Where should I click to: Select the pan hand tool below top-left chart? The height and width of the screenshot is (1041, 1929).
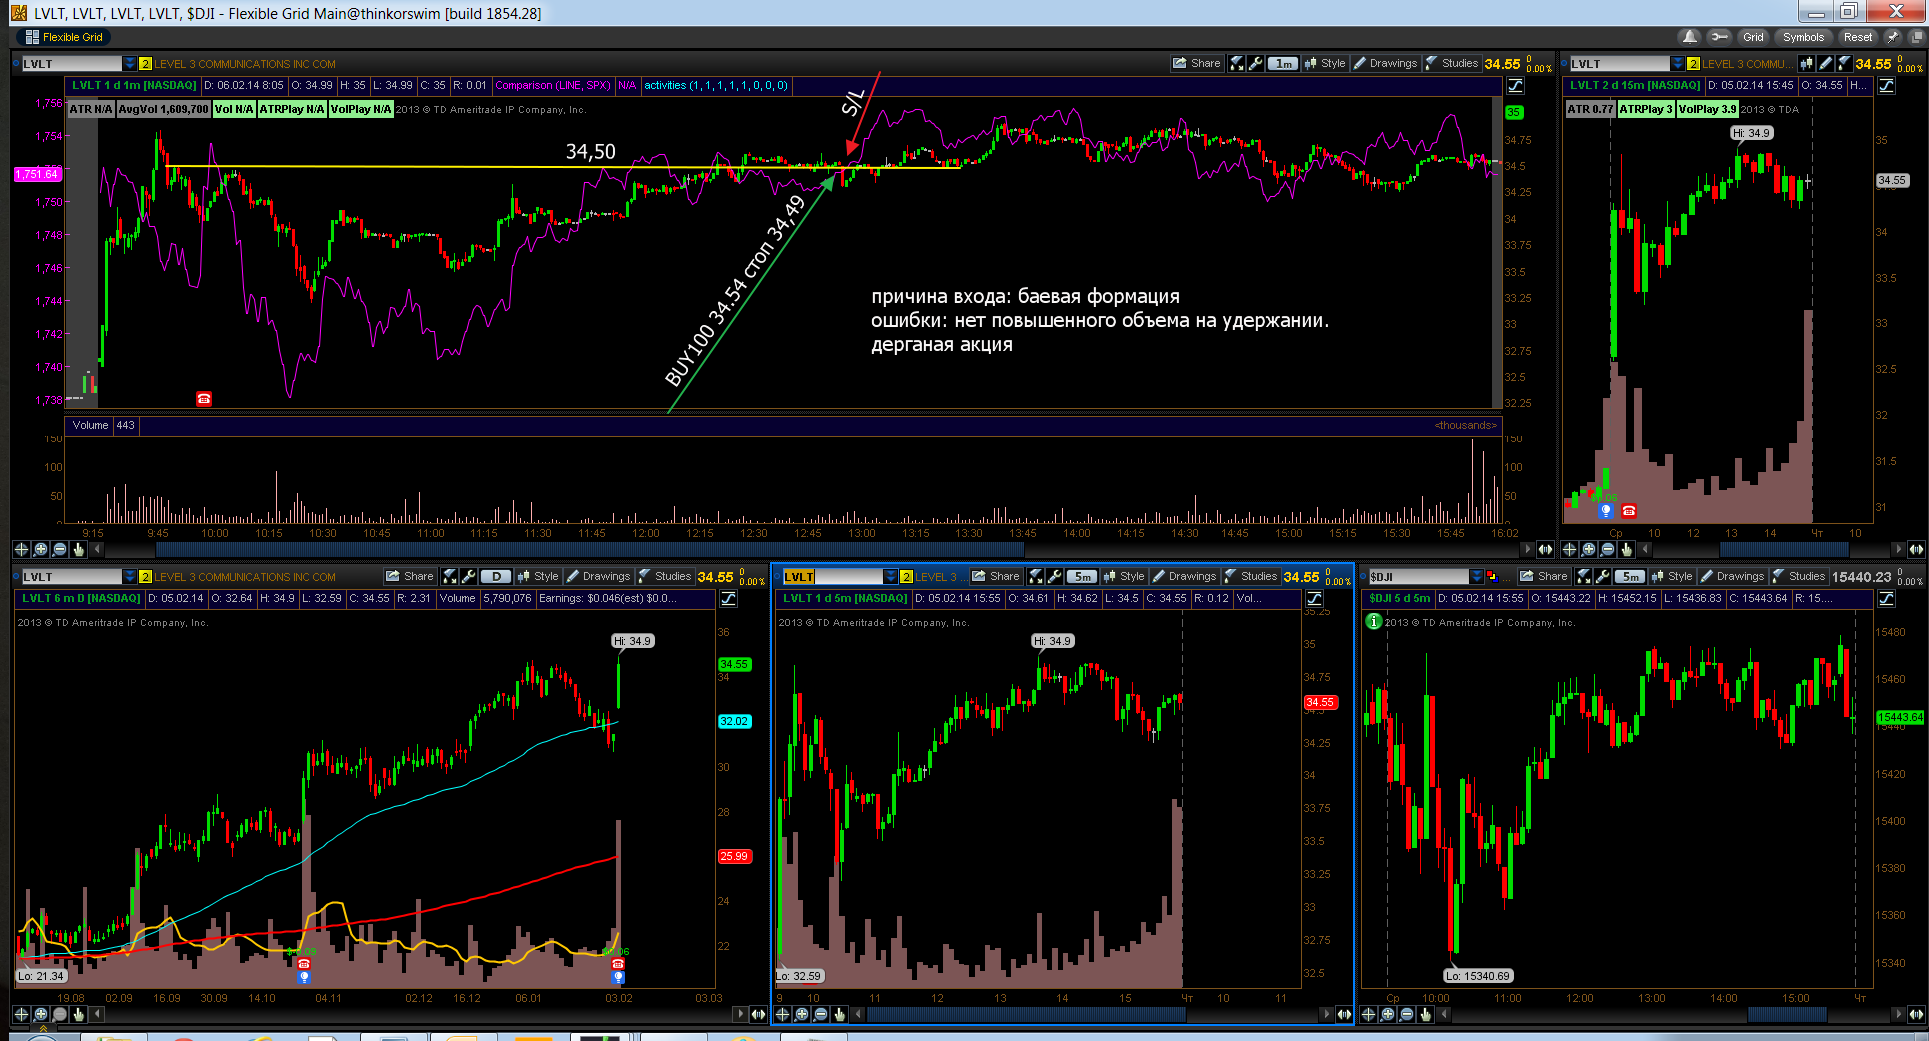[78, 549]
